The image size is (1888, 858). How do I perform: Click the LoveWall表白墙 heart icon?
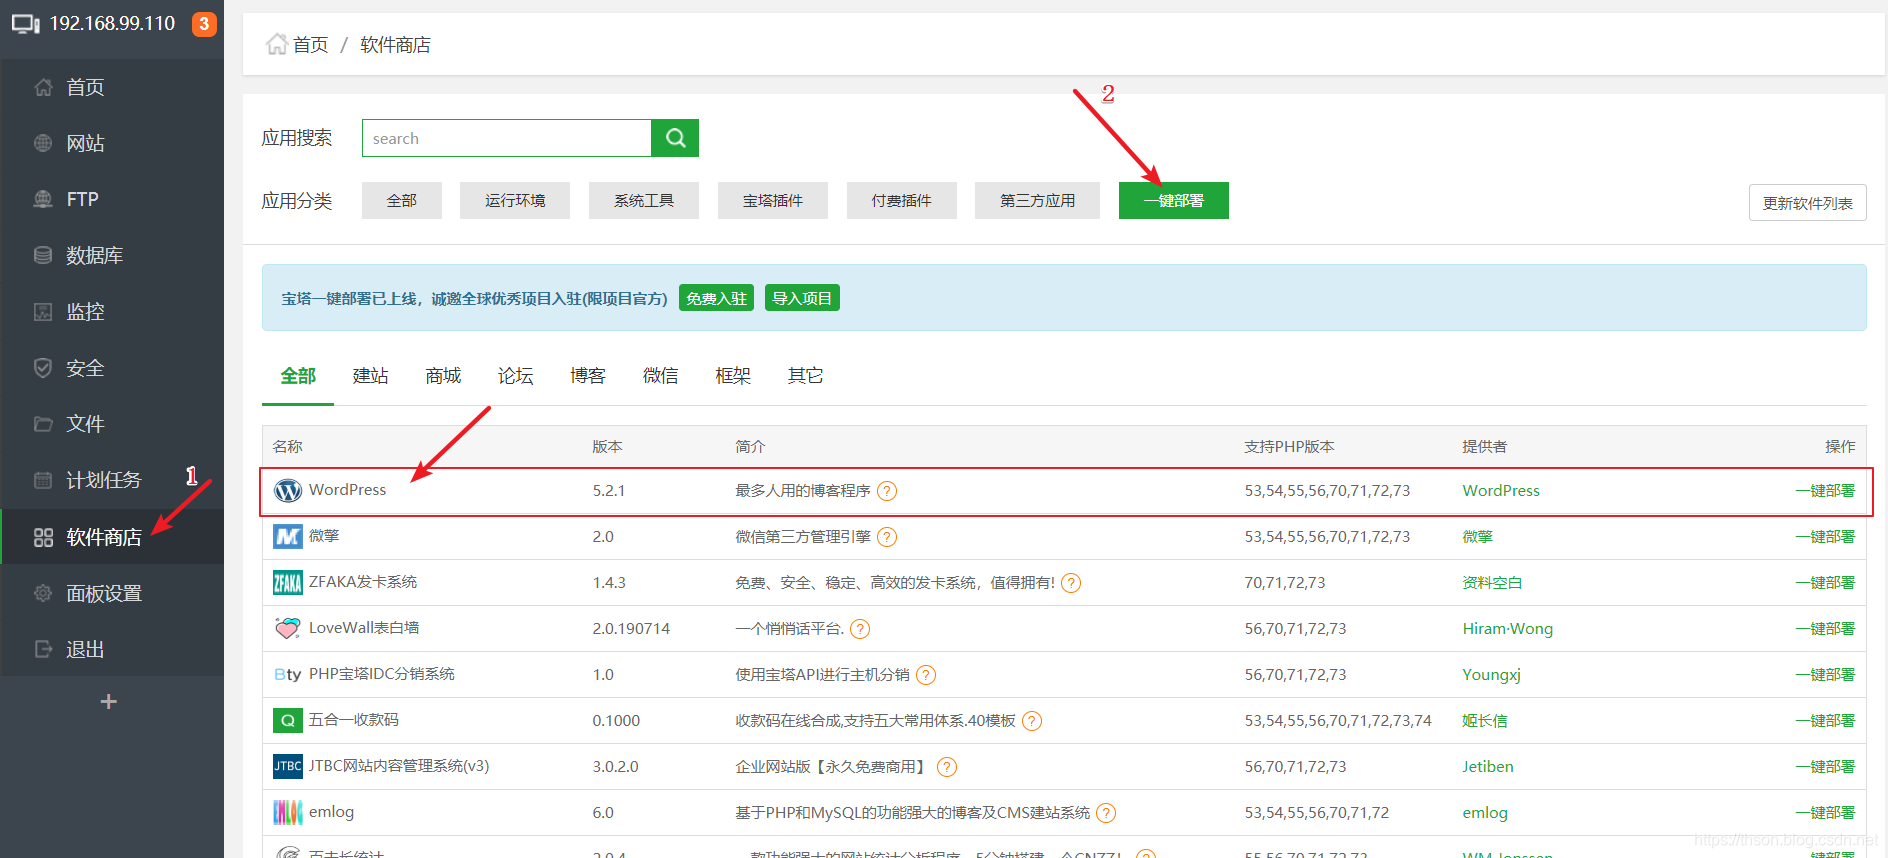(x=288, y=628)
